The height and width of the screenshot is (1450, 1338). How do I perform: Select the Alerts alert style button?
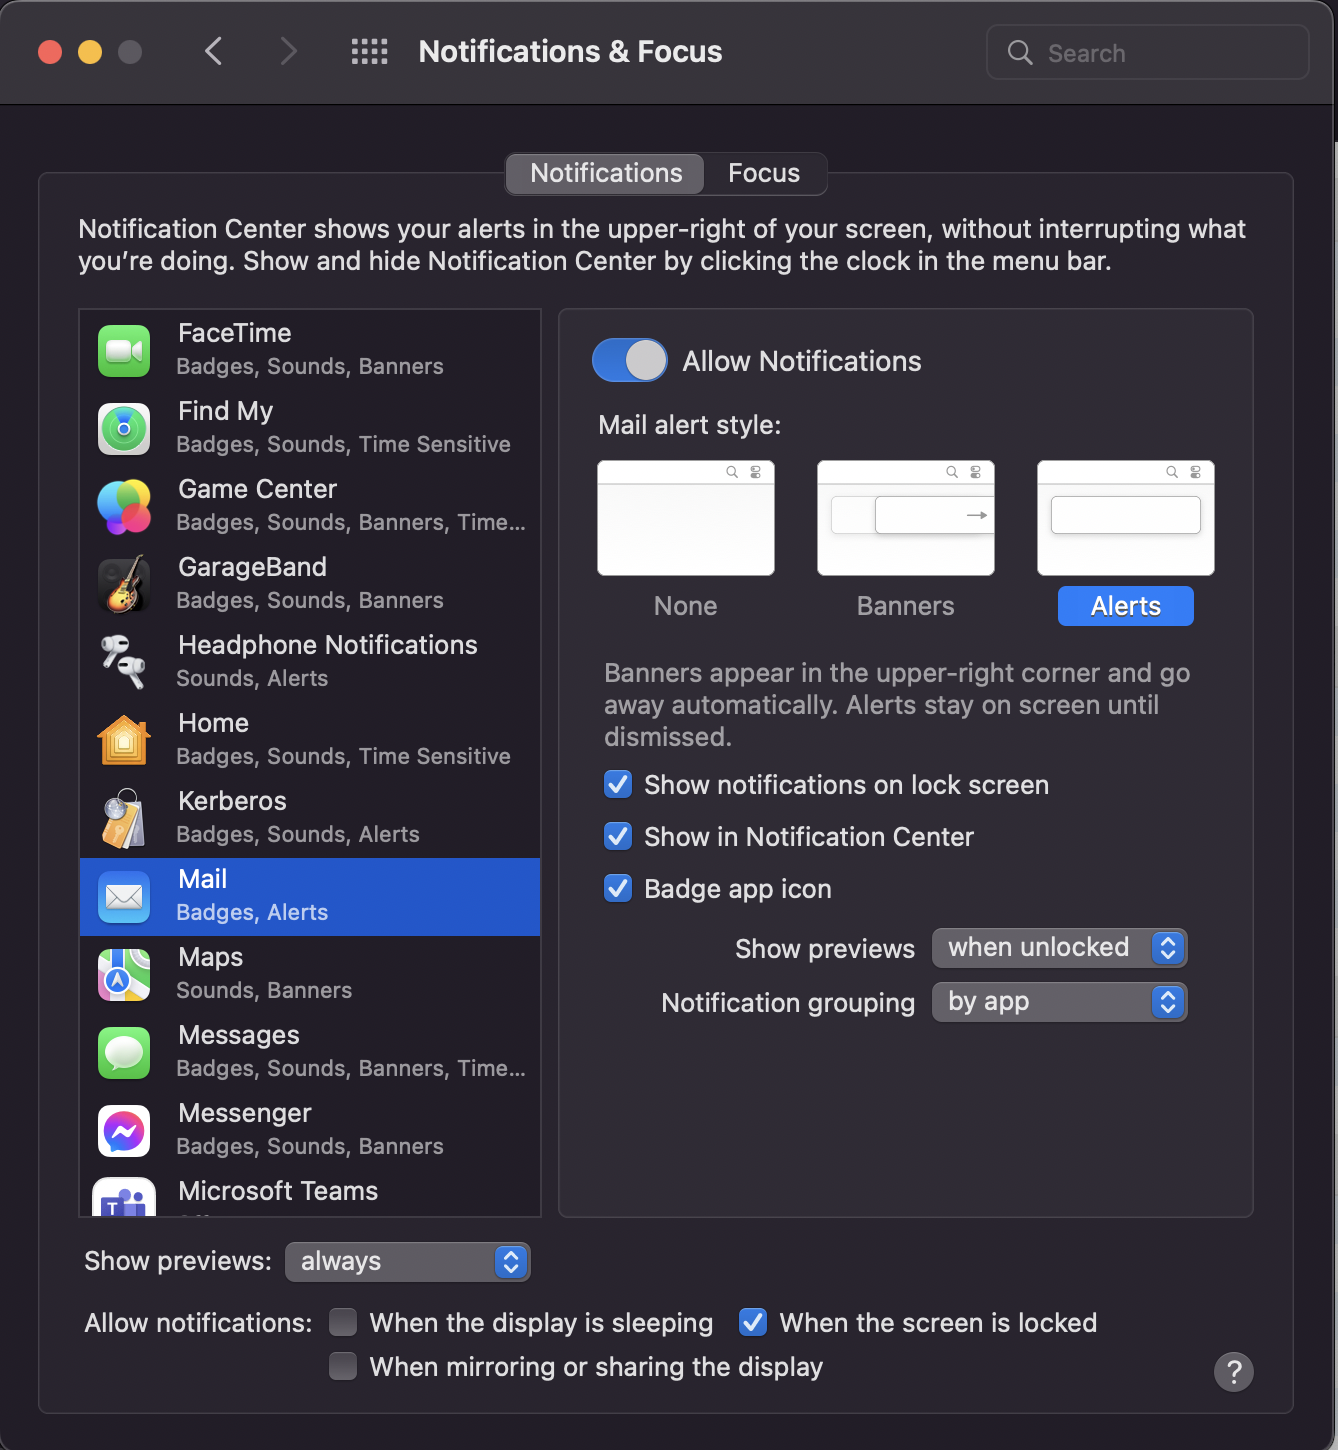[x=1126, y=606]
